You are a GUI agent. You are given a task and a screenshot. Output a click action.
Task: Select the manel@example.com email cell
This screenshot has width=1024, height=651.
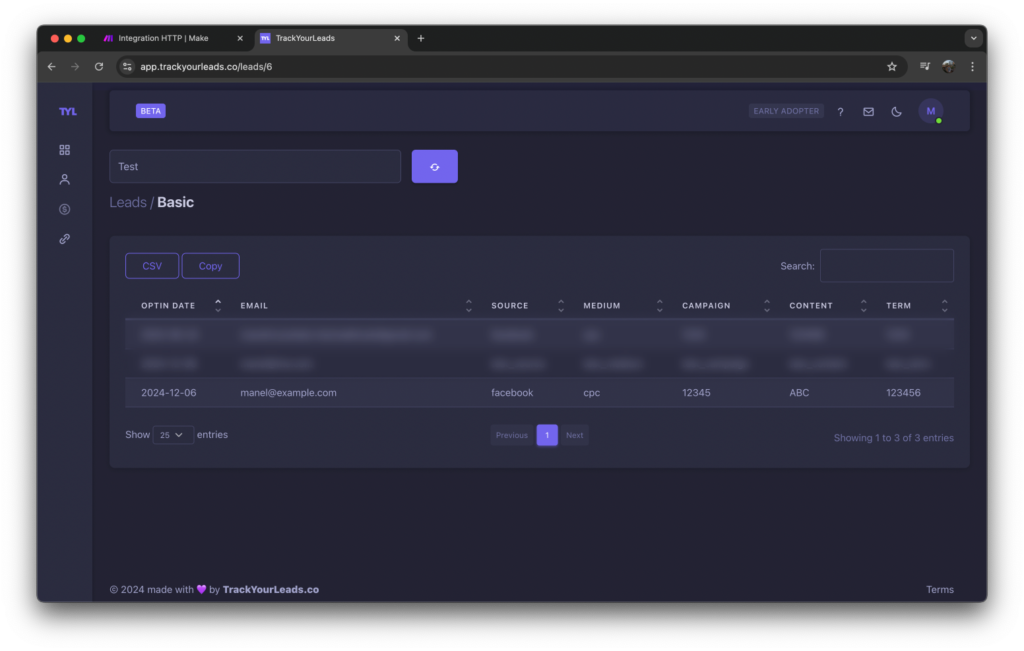click(x=289, y=393)
